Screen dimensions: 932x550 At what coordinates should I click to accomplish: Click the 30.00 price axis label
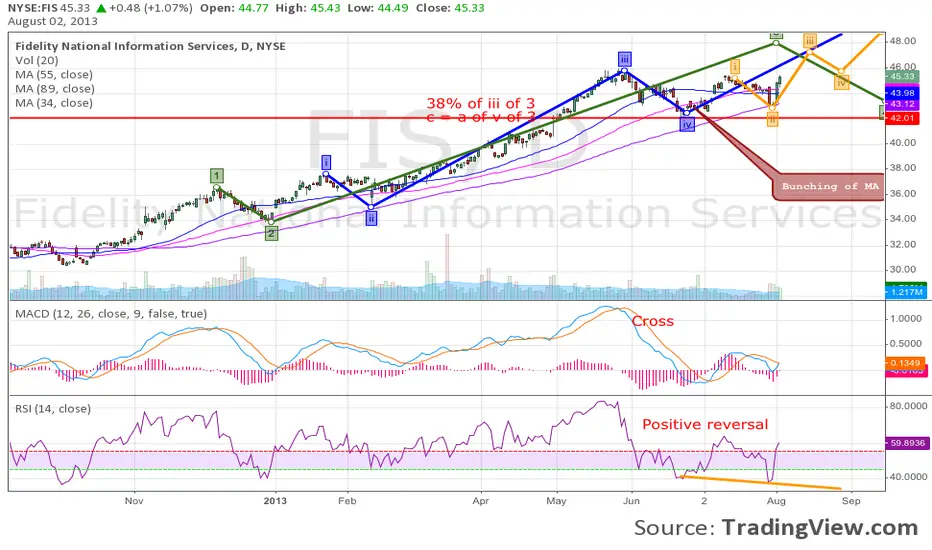[903, 269]
